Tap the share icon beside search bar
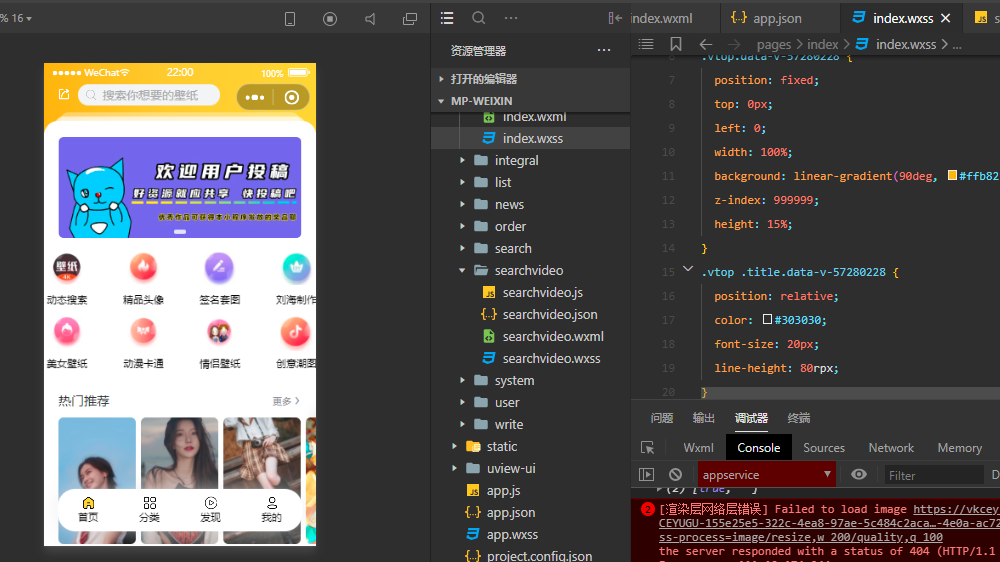This screenshot has width=1000, height=562. (64, 94)
